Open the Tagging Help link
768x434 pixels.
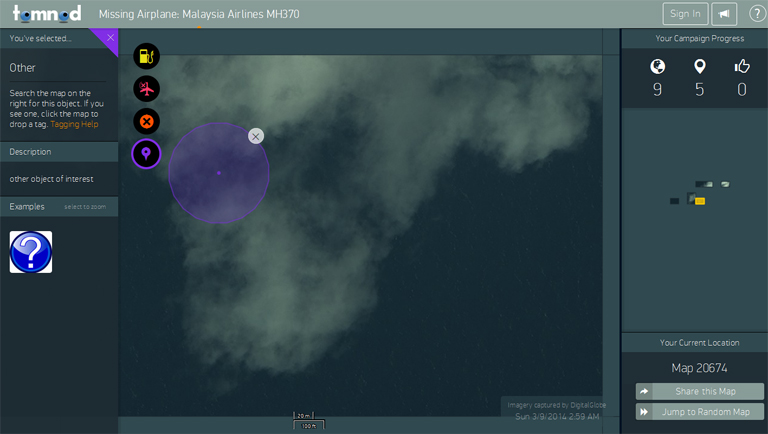pos(74,124)
